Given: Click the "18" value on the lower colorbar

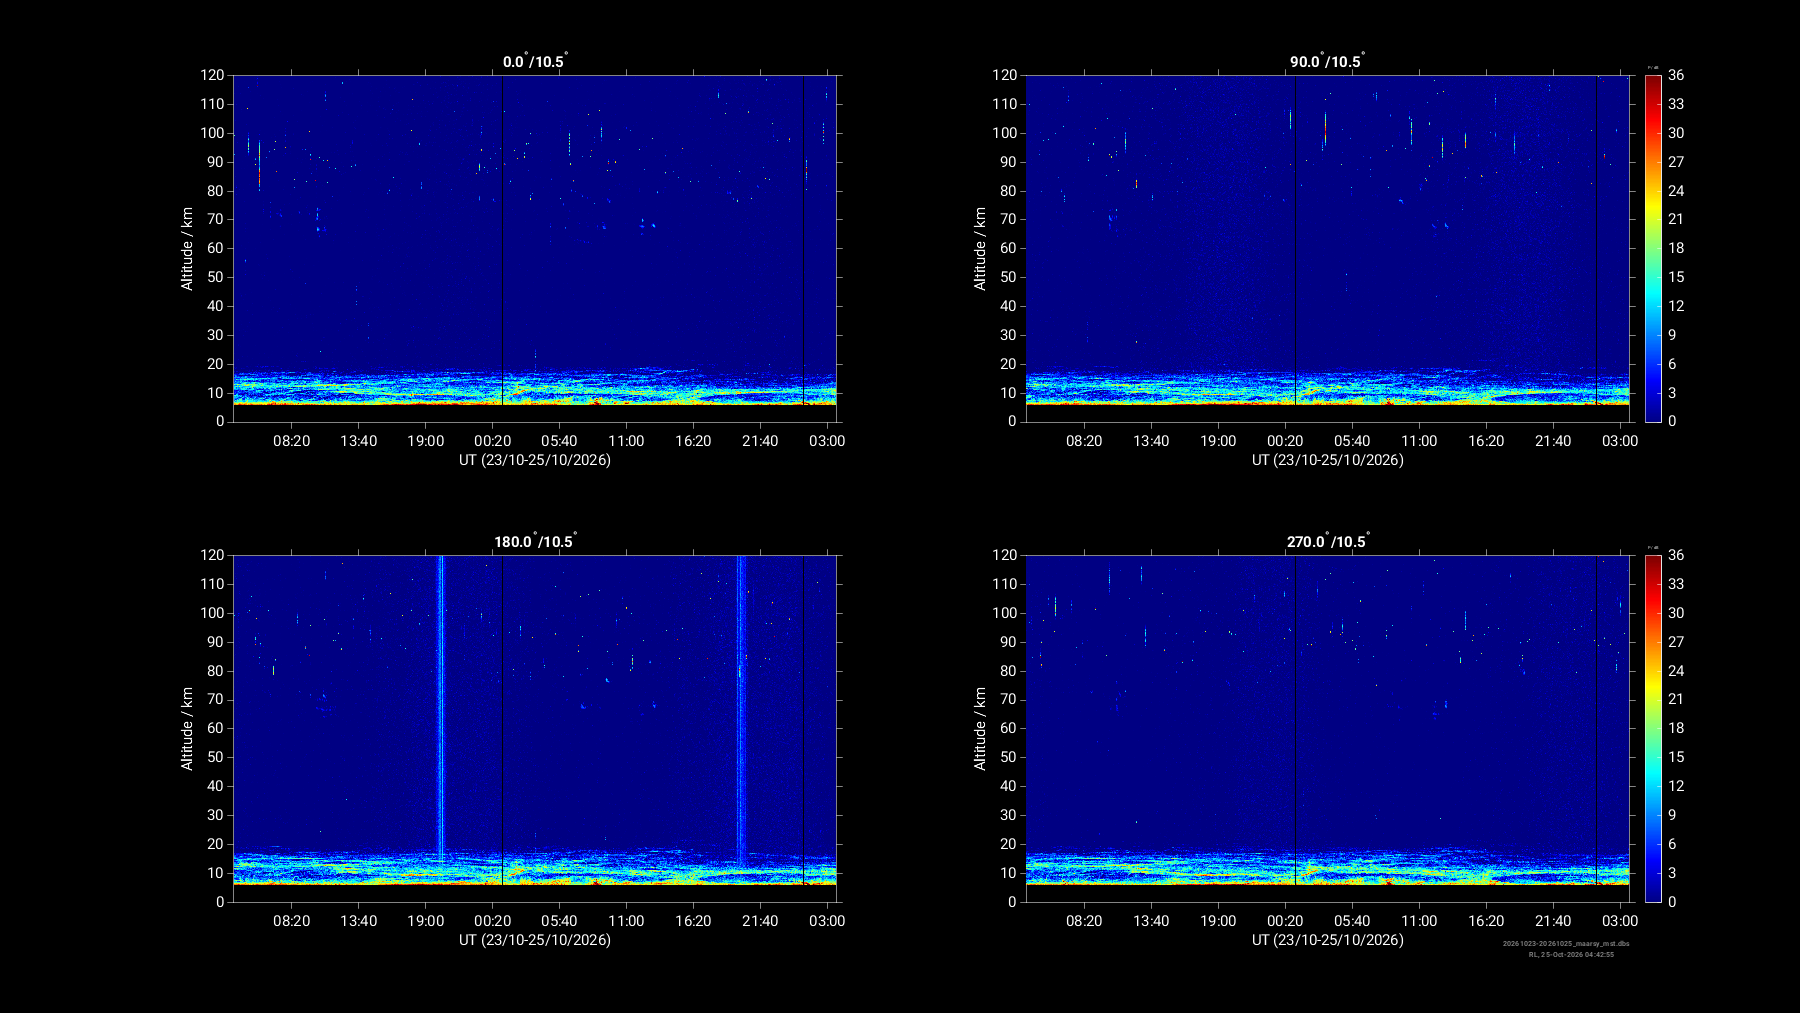Looking at the screenshot, I should [1676, 728].
